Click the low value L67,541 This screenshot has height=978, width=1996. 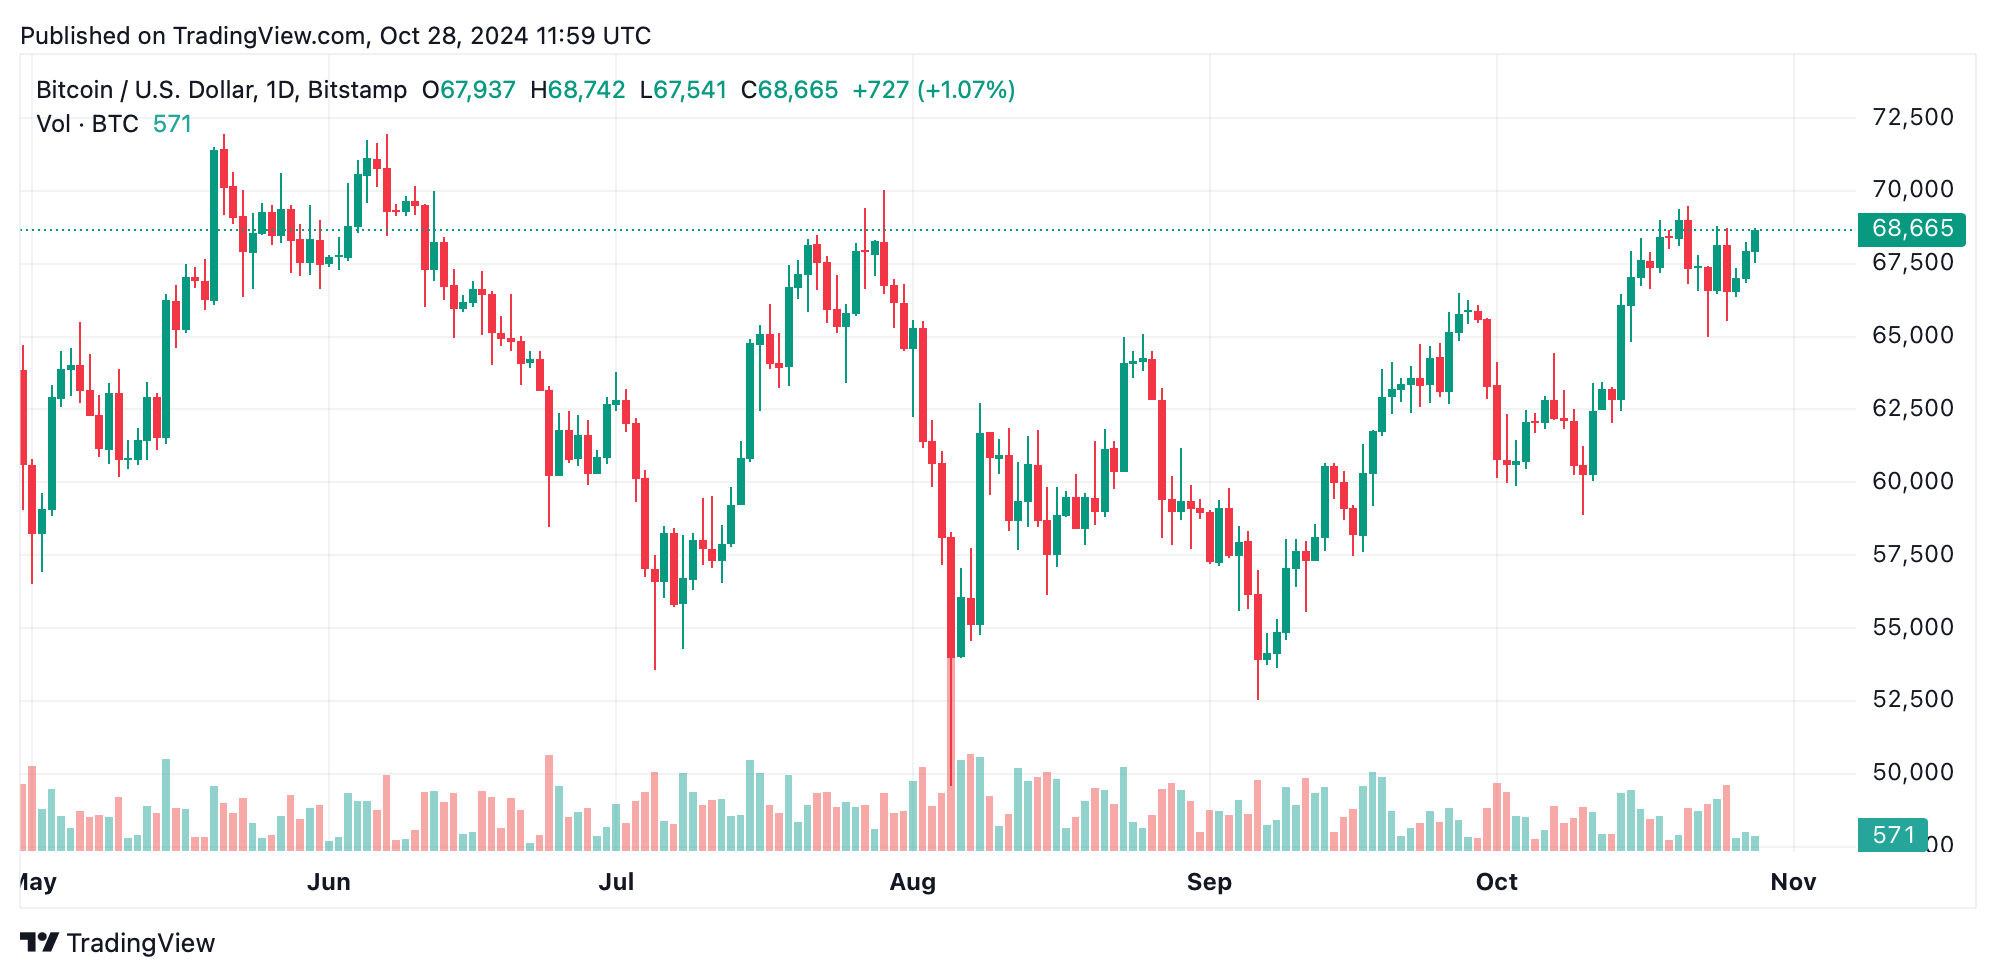[683, 90]
